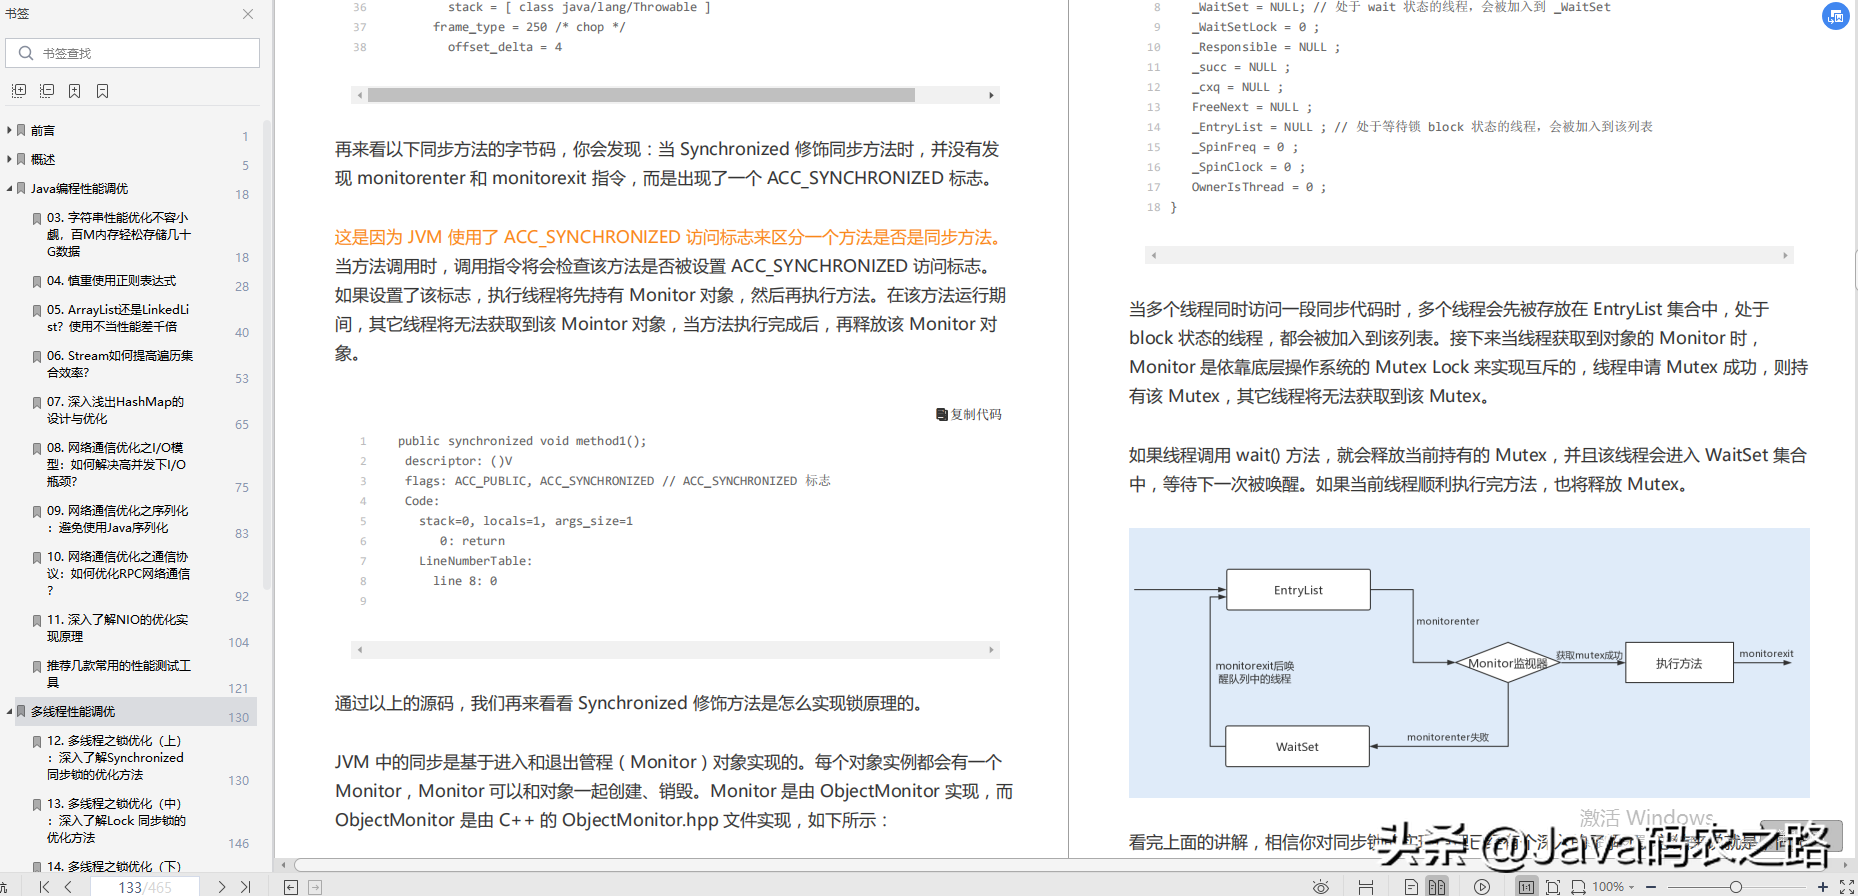The width and height of the screenshot is (1858, 896).
Task: Expand all bookmarks icon
Action: 19,91
